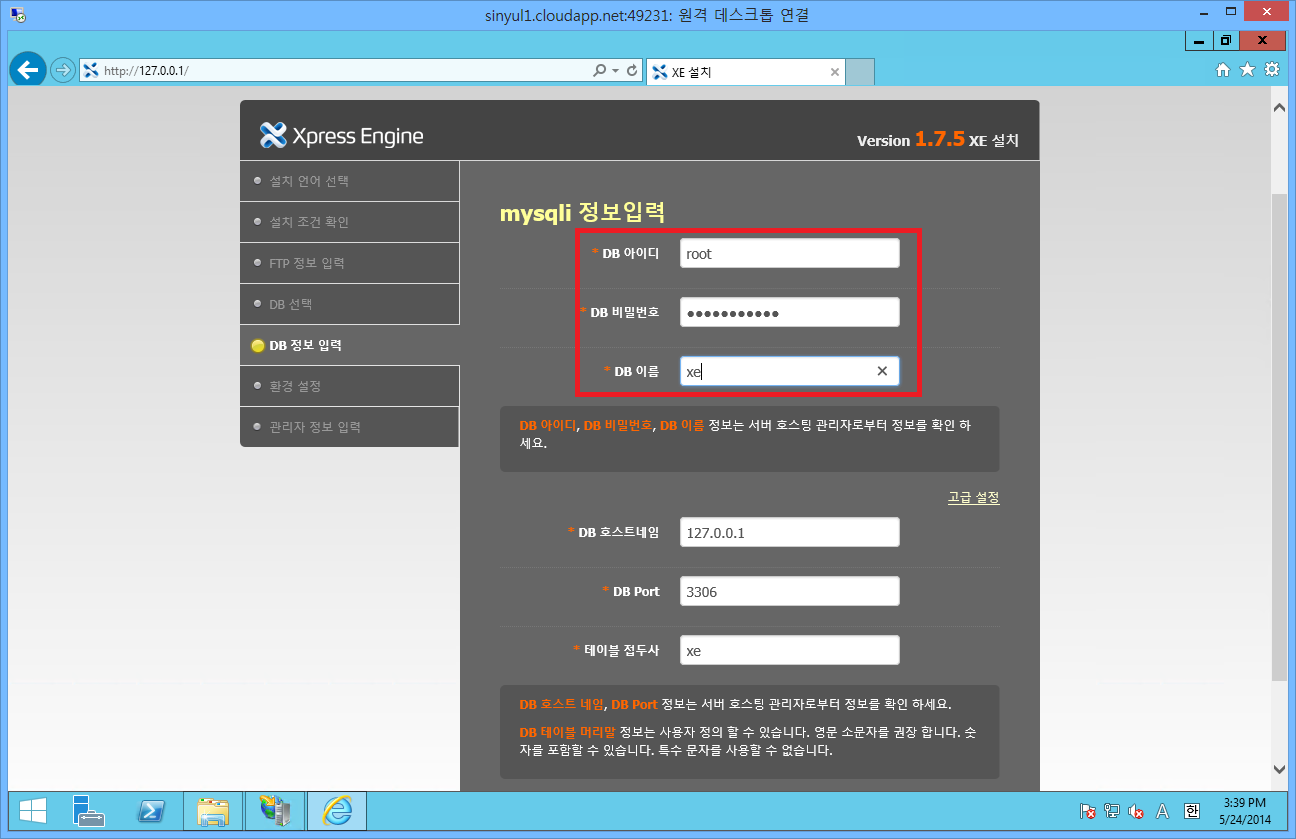Select the 'FTP 정보 입력' step
Image resolution: width=1296 pixels, height=839 pixels.
pos(350,263)
